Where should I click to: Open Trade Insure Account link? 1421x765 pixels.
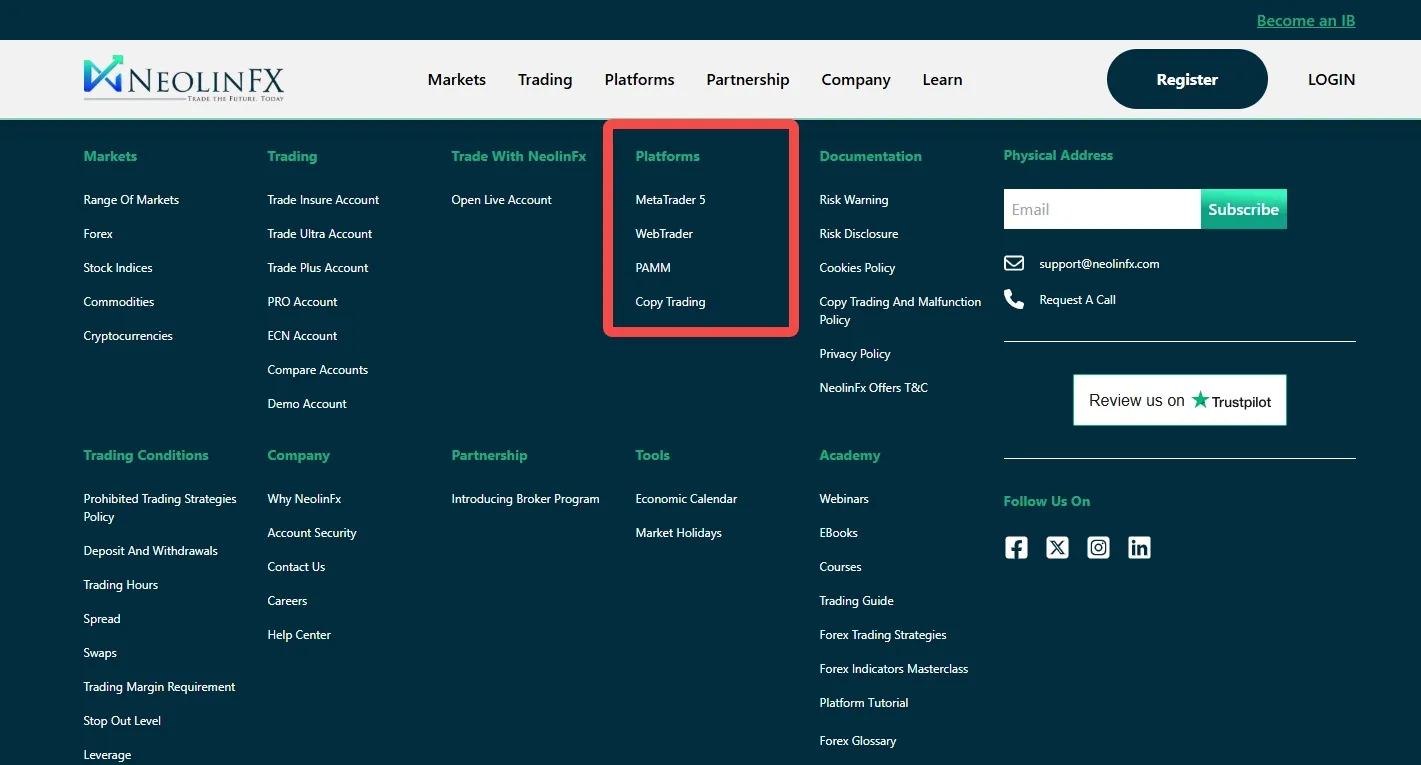point(323,200)
